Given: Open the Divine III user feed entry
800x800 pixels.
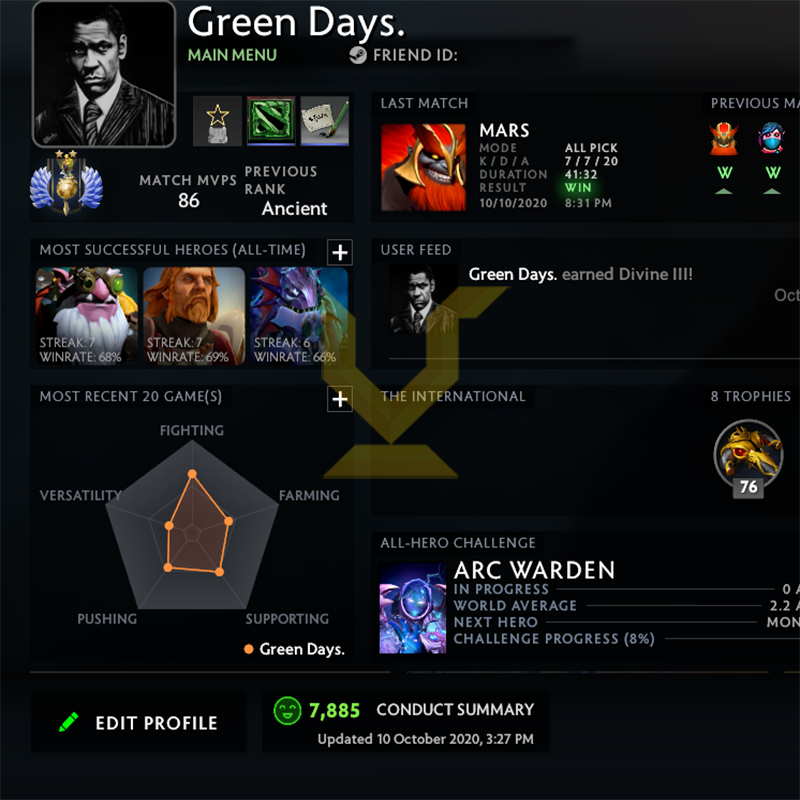Looking at the screenshot, I should pyautogui.click(x=581, y=274).
